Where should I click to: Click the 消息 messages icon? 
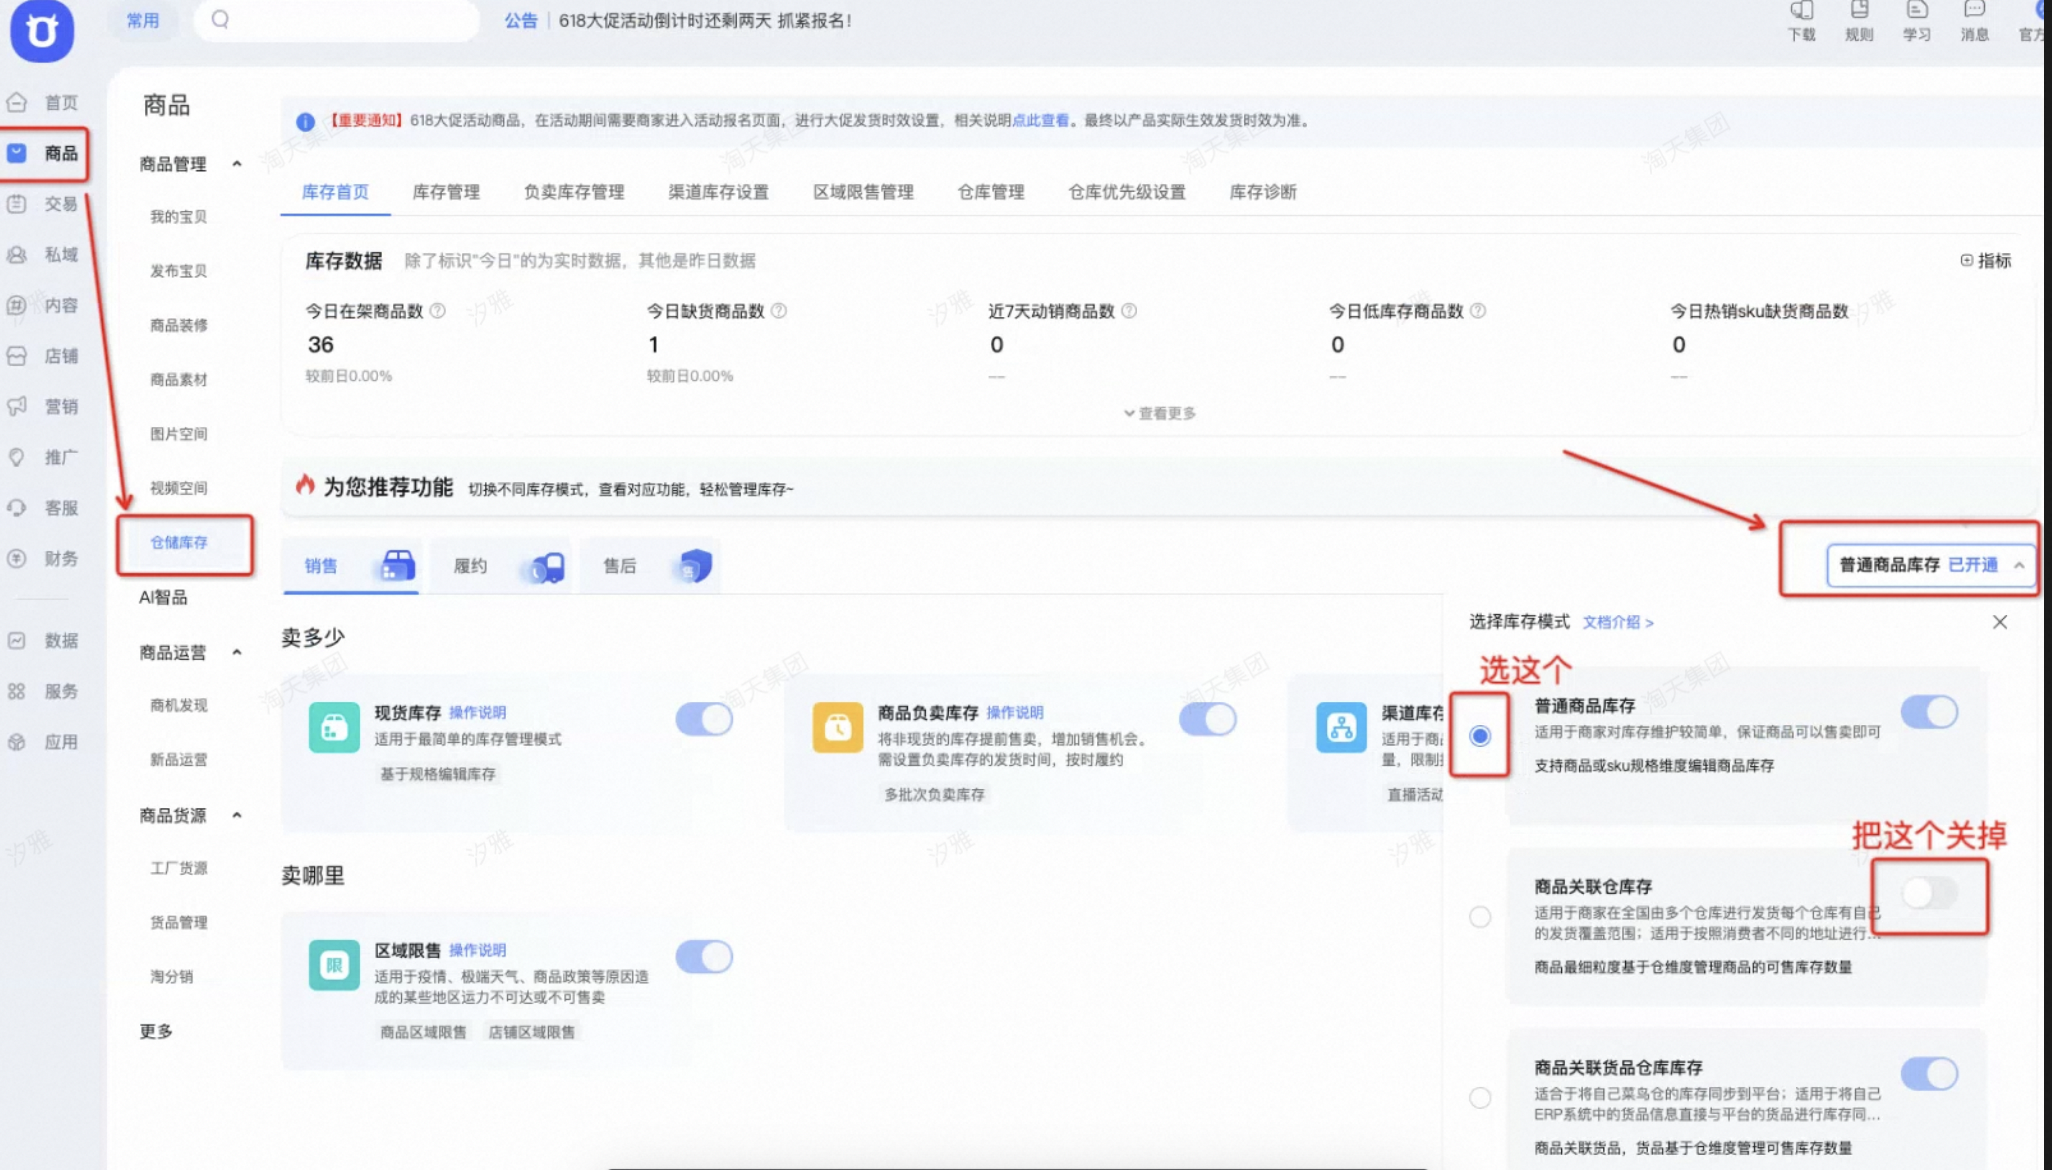(1974, 10)
